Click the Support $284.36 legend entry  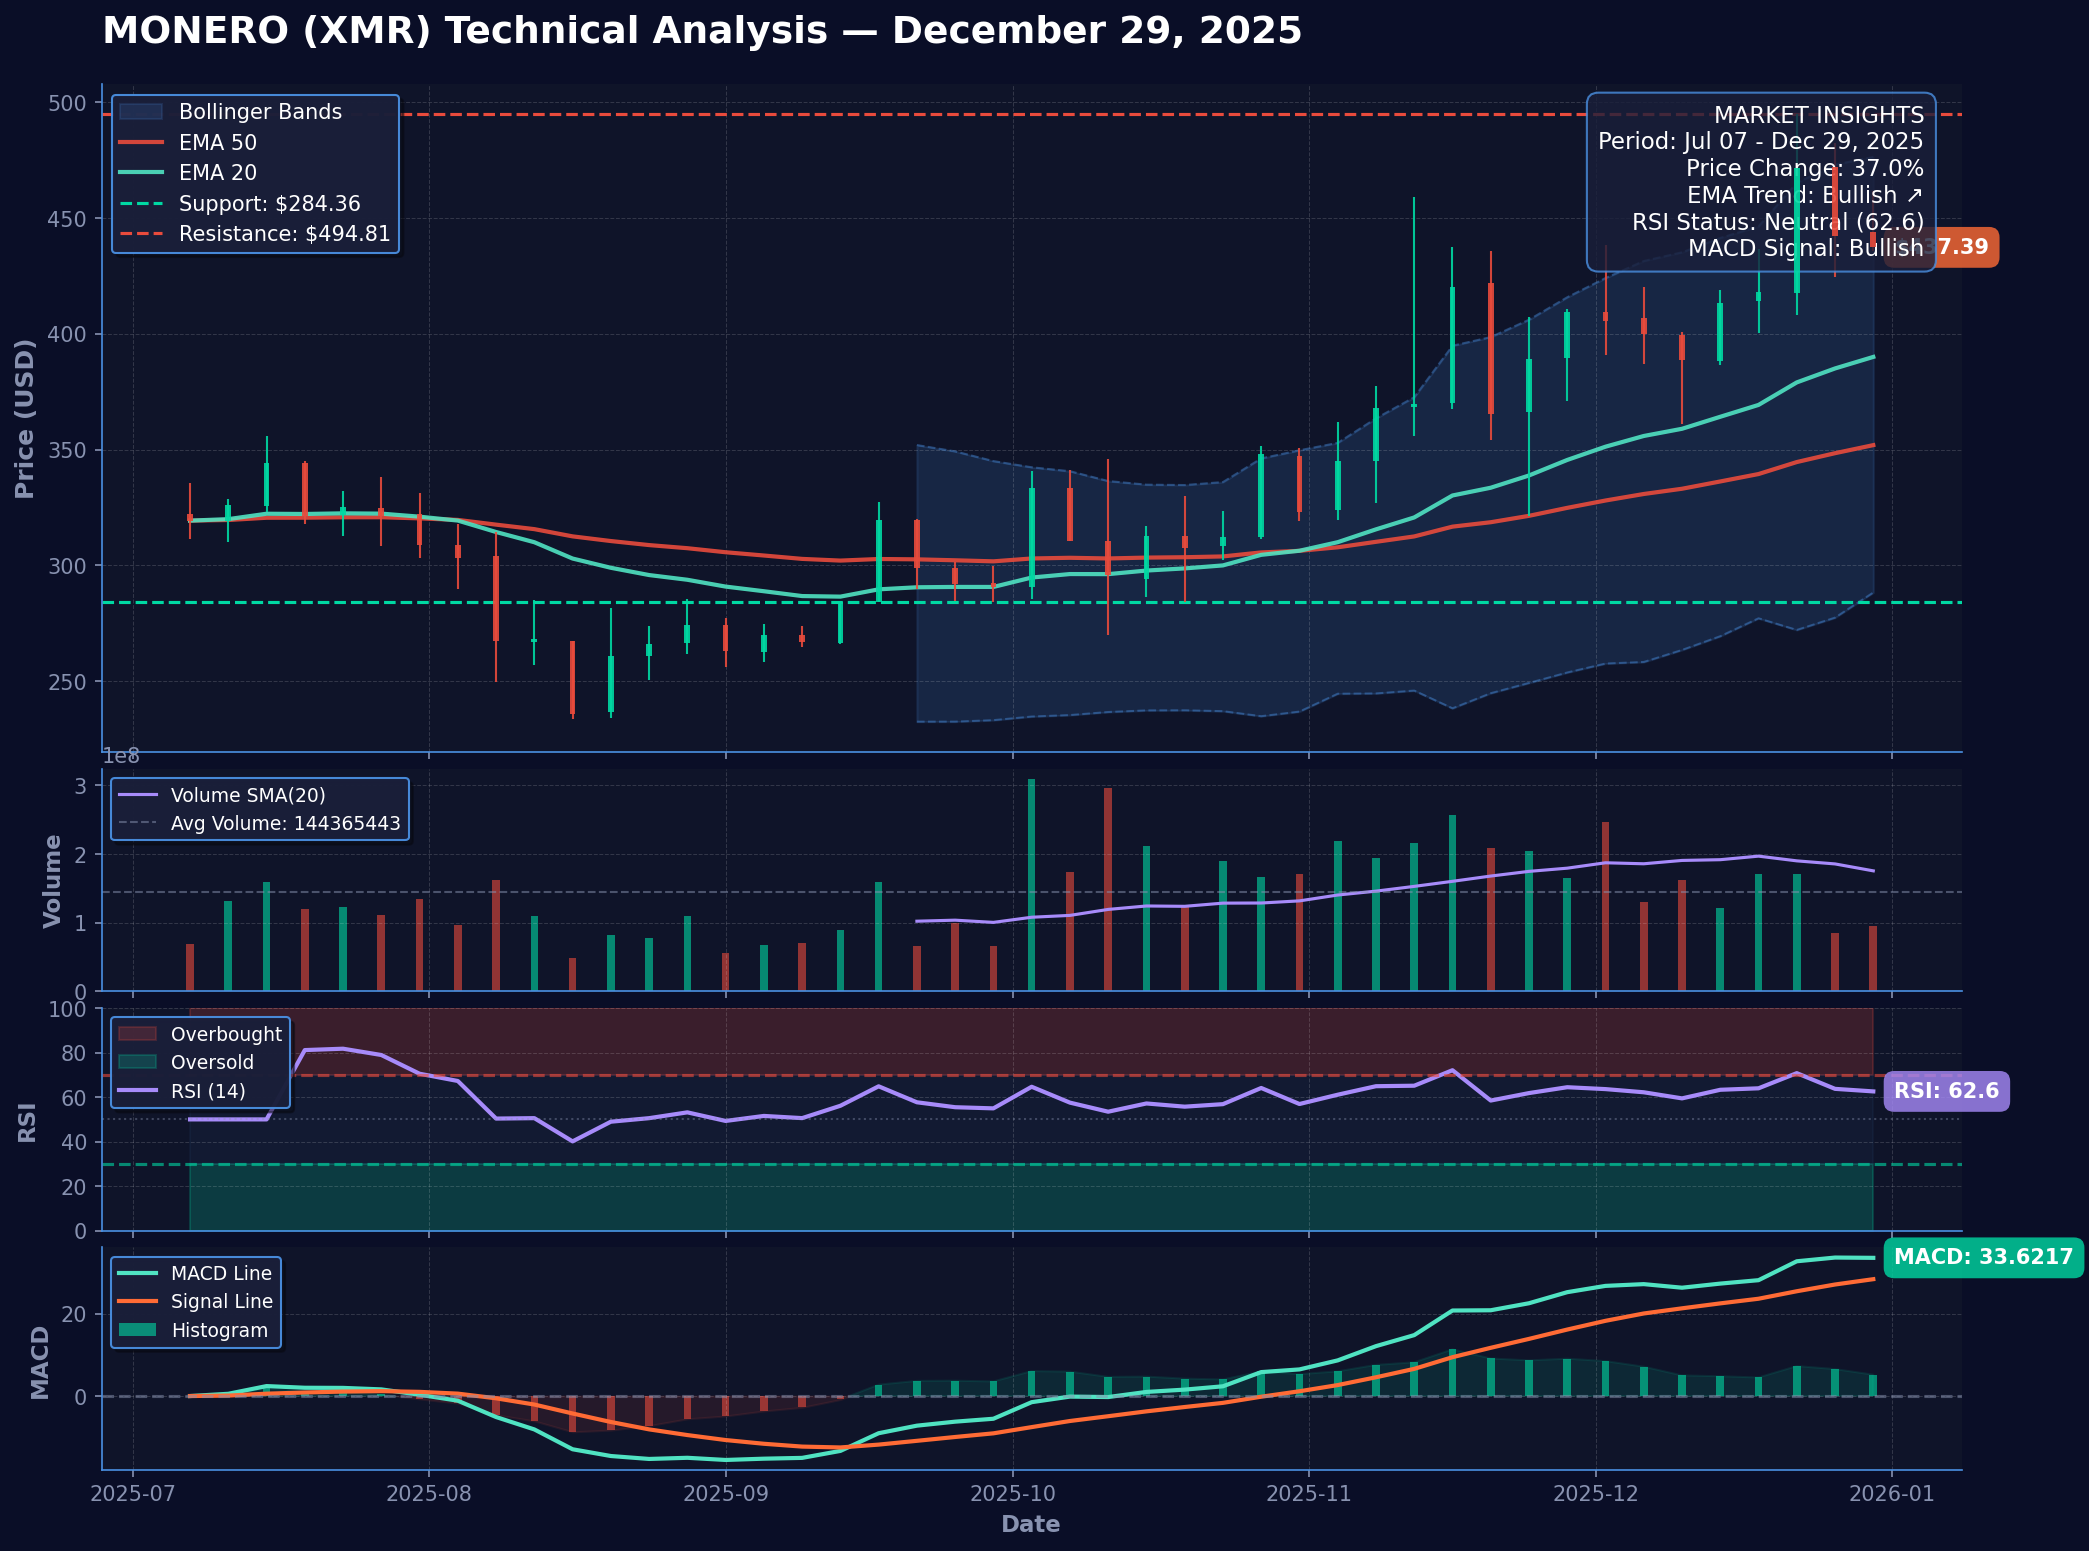coord(268,204)
